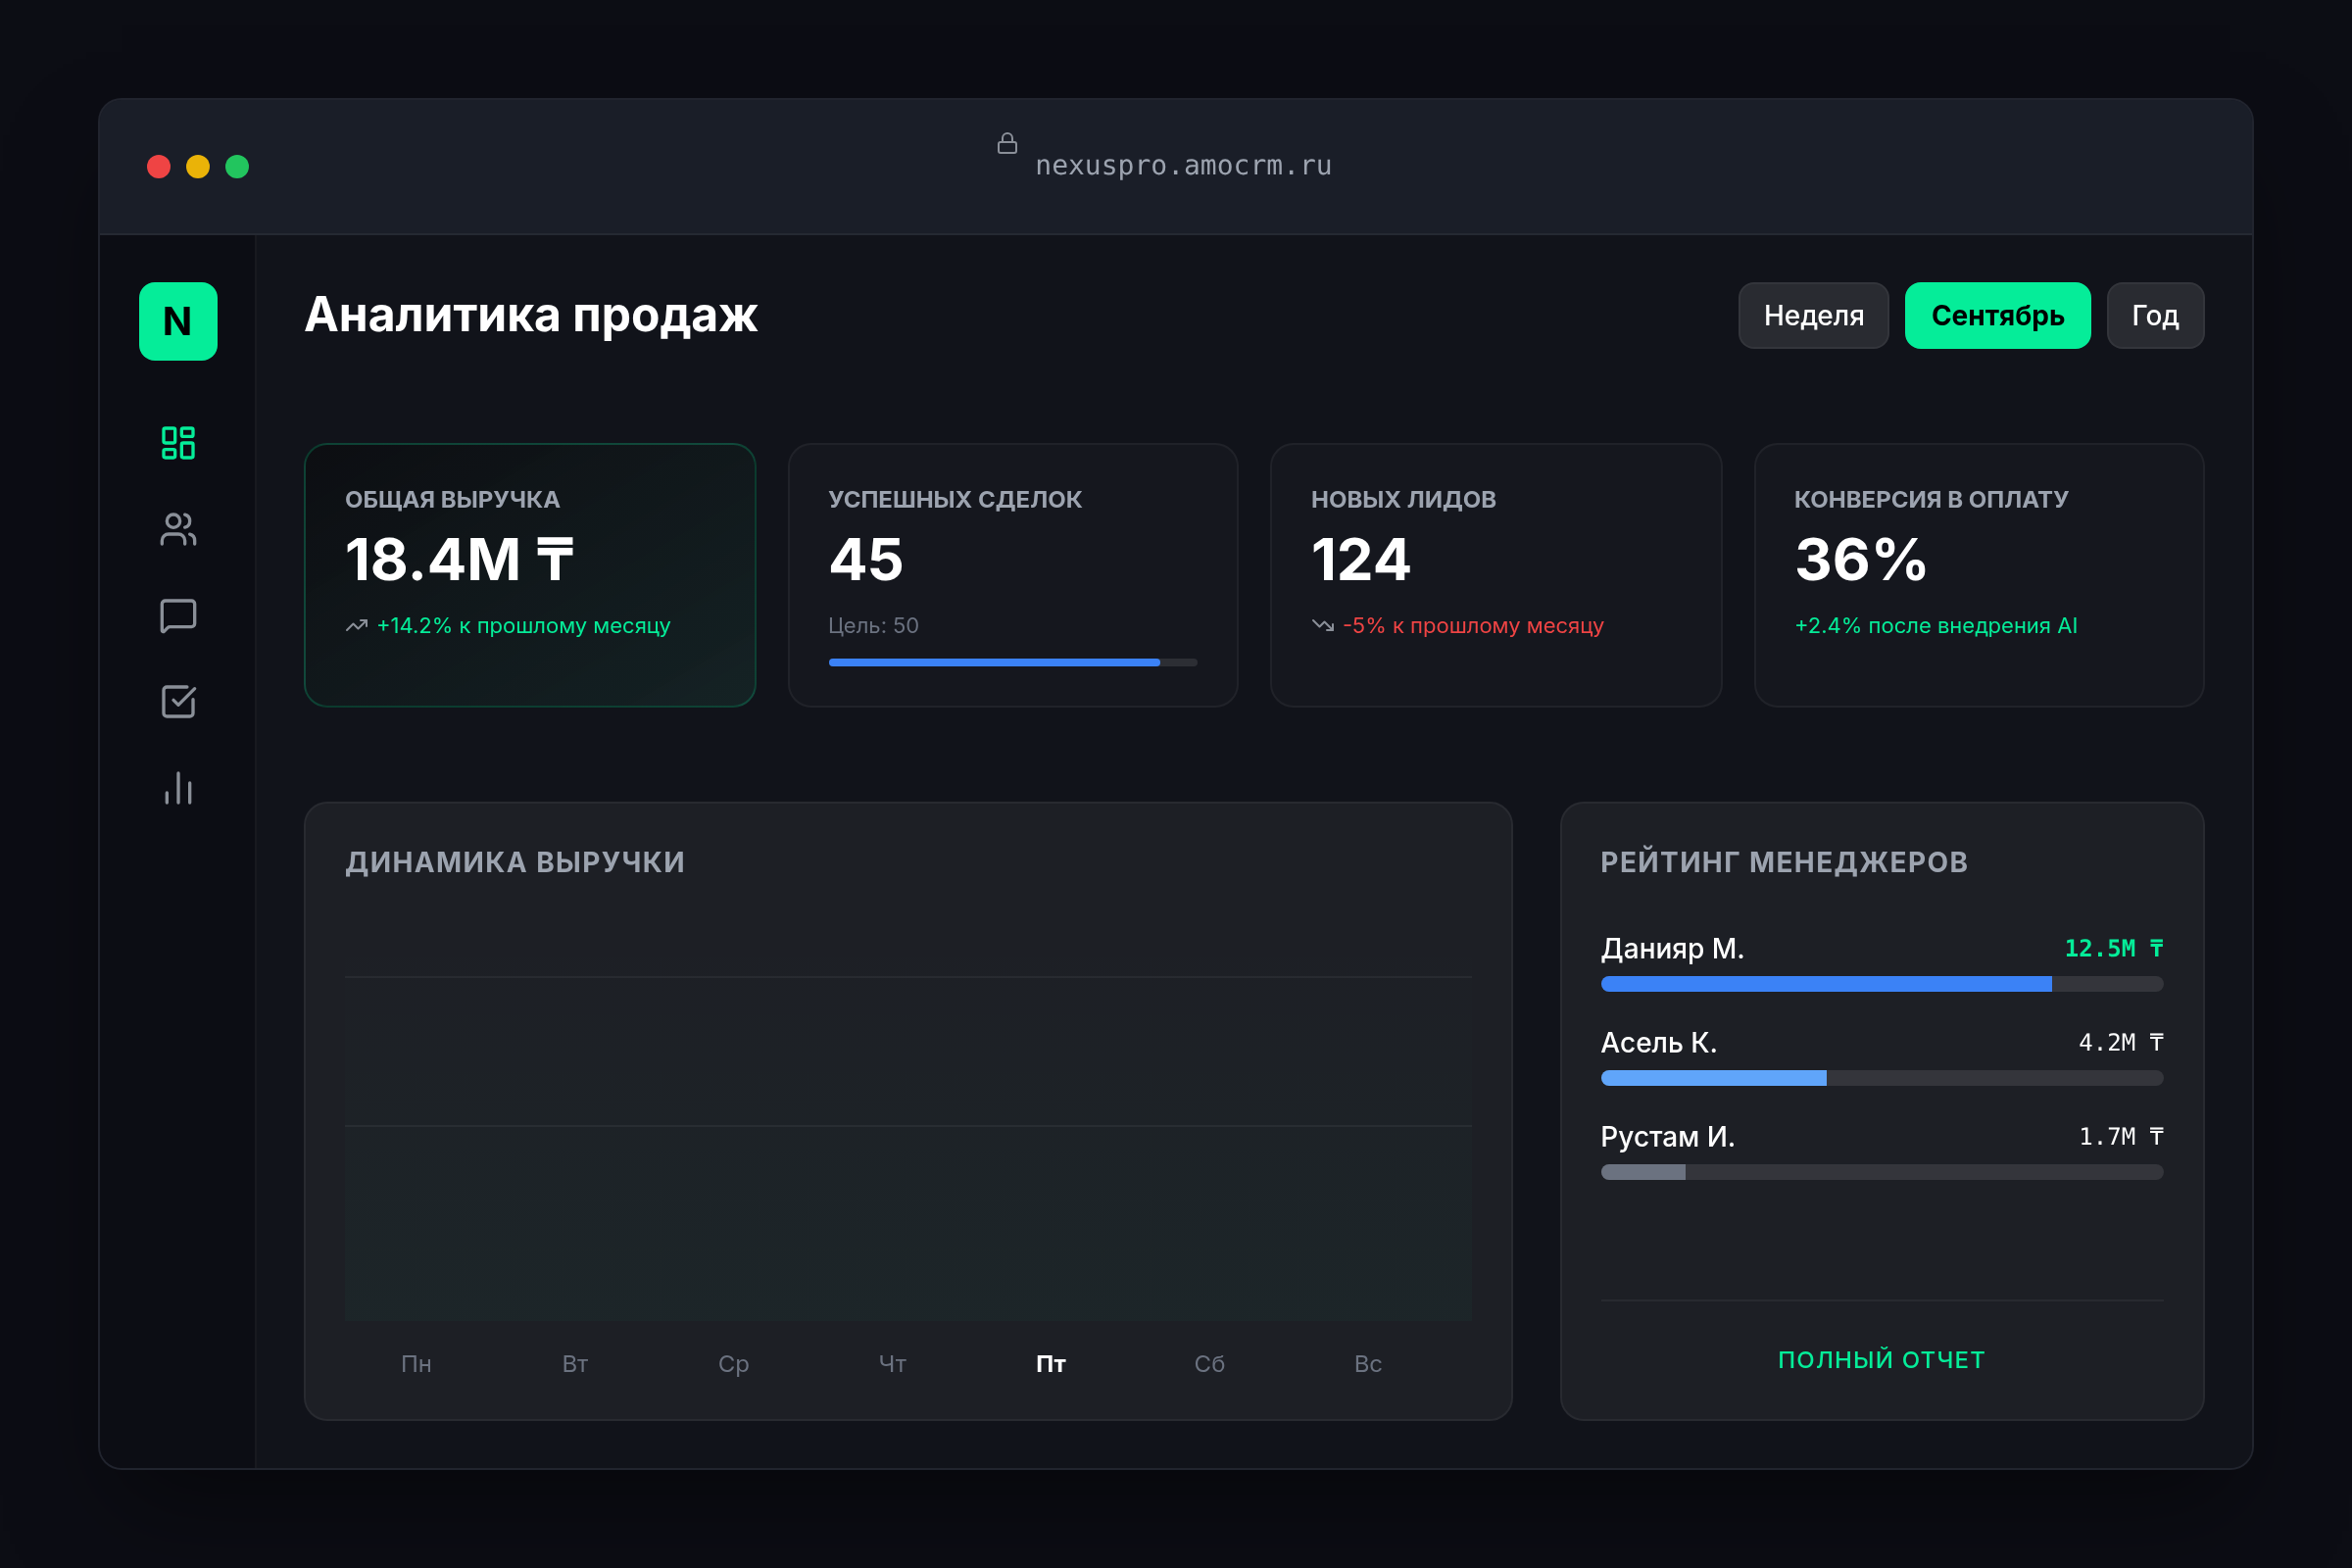Select the Пт day on revenue chart

pos(1051,1364)
